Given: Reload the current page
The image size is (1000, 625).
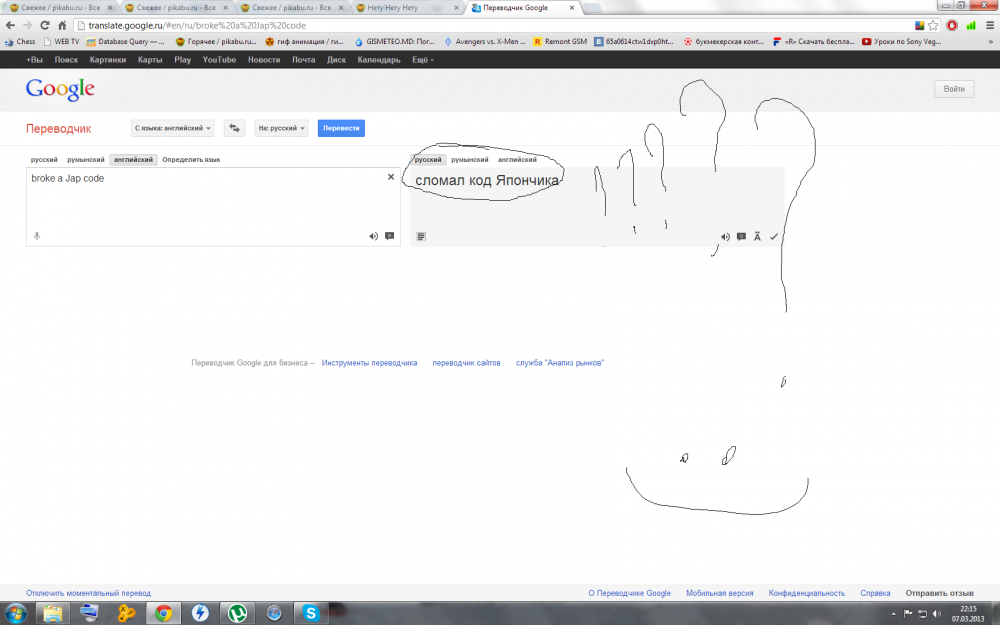Looking at the screenshot, I should click(x=45, y=26).
